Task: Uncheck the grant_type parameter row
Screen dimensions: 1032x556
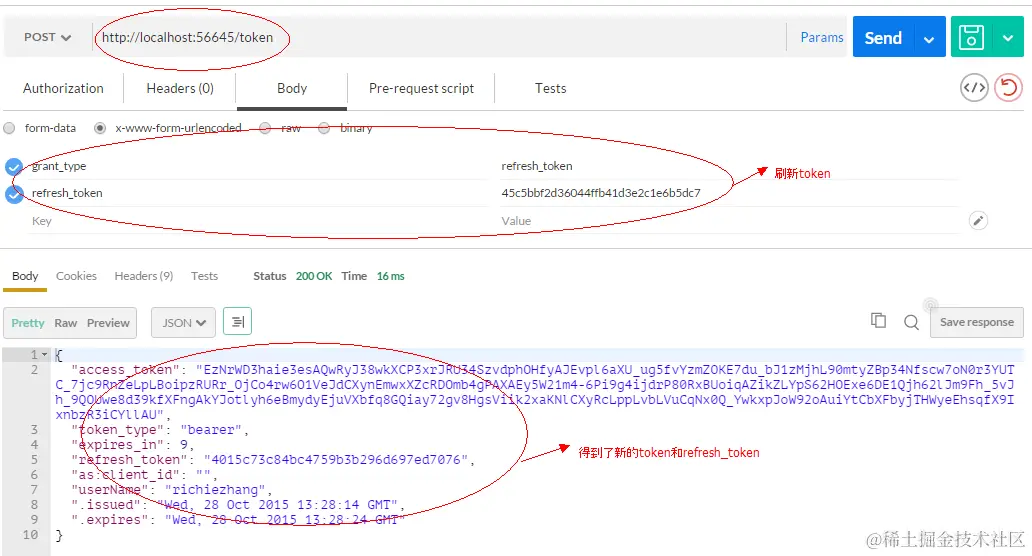Action: coord(14,166)
